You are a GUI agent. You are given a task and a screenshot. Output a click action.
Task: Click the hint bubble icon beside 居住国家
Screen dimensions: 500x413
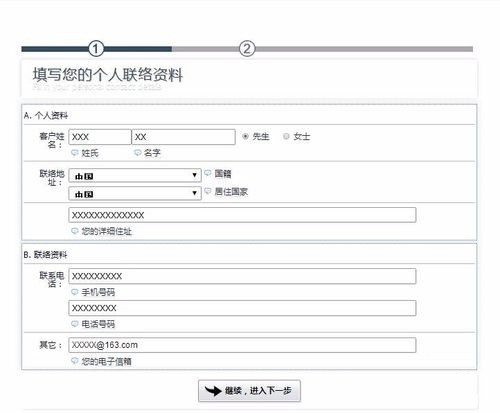[208, 191]
